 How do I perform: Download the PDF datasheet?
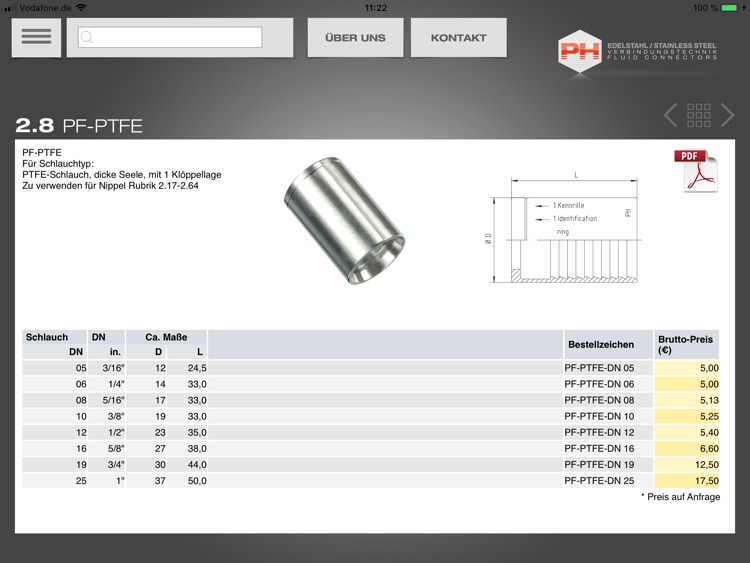click(x=696, y=171)
